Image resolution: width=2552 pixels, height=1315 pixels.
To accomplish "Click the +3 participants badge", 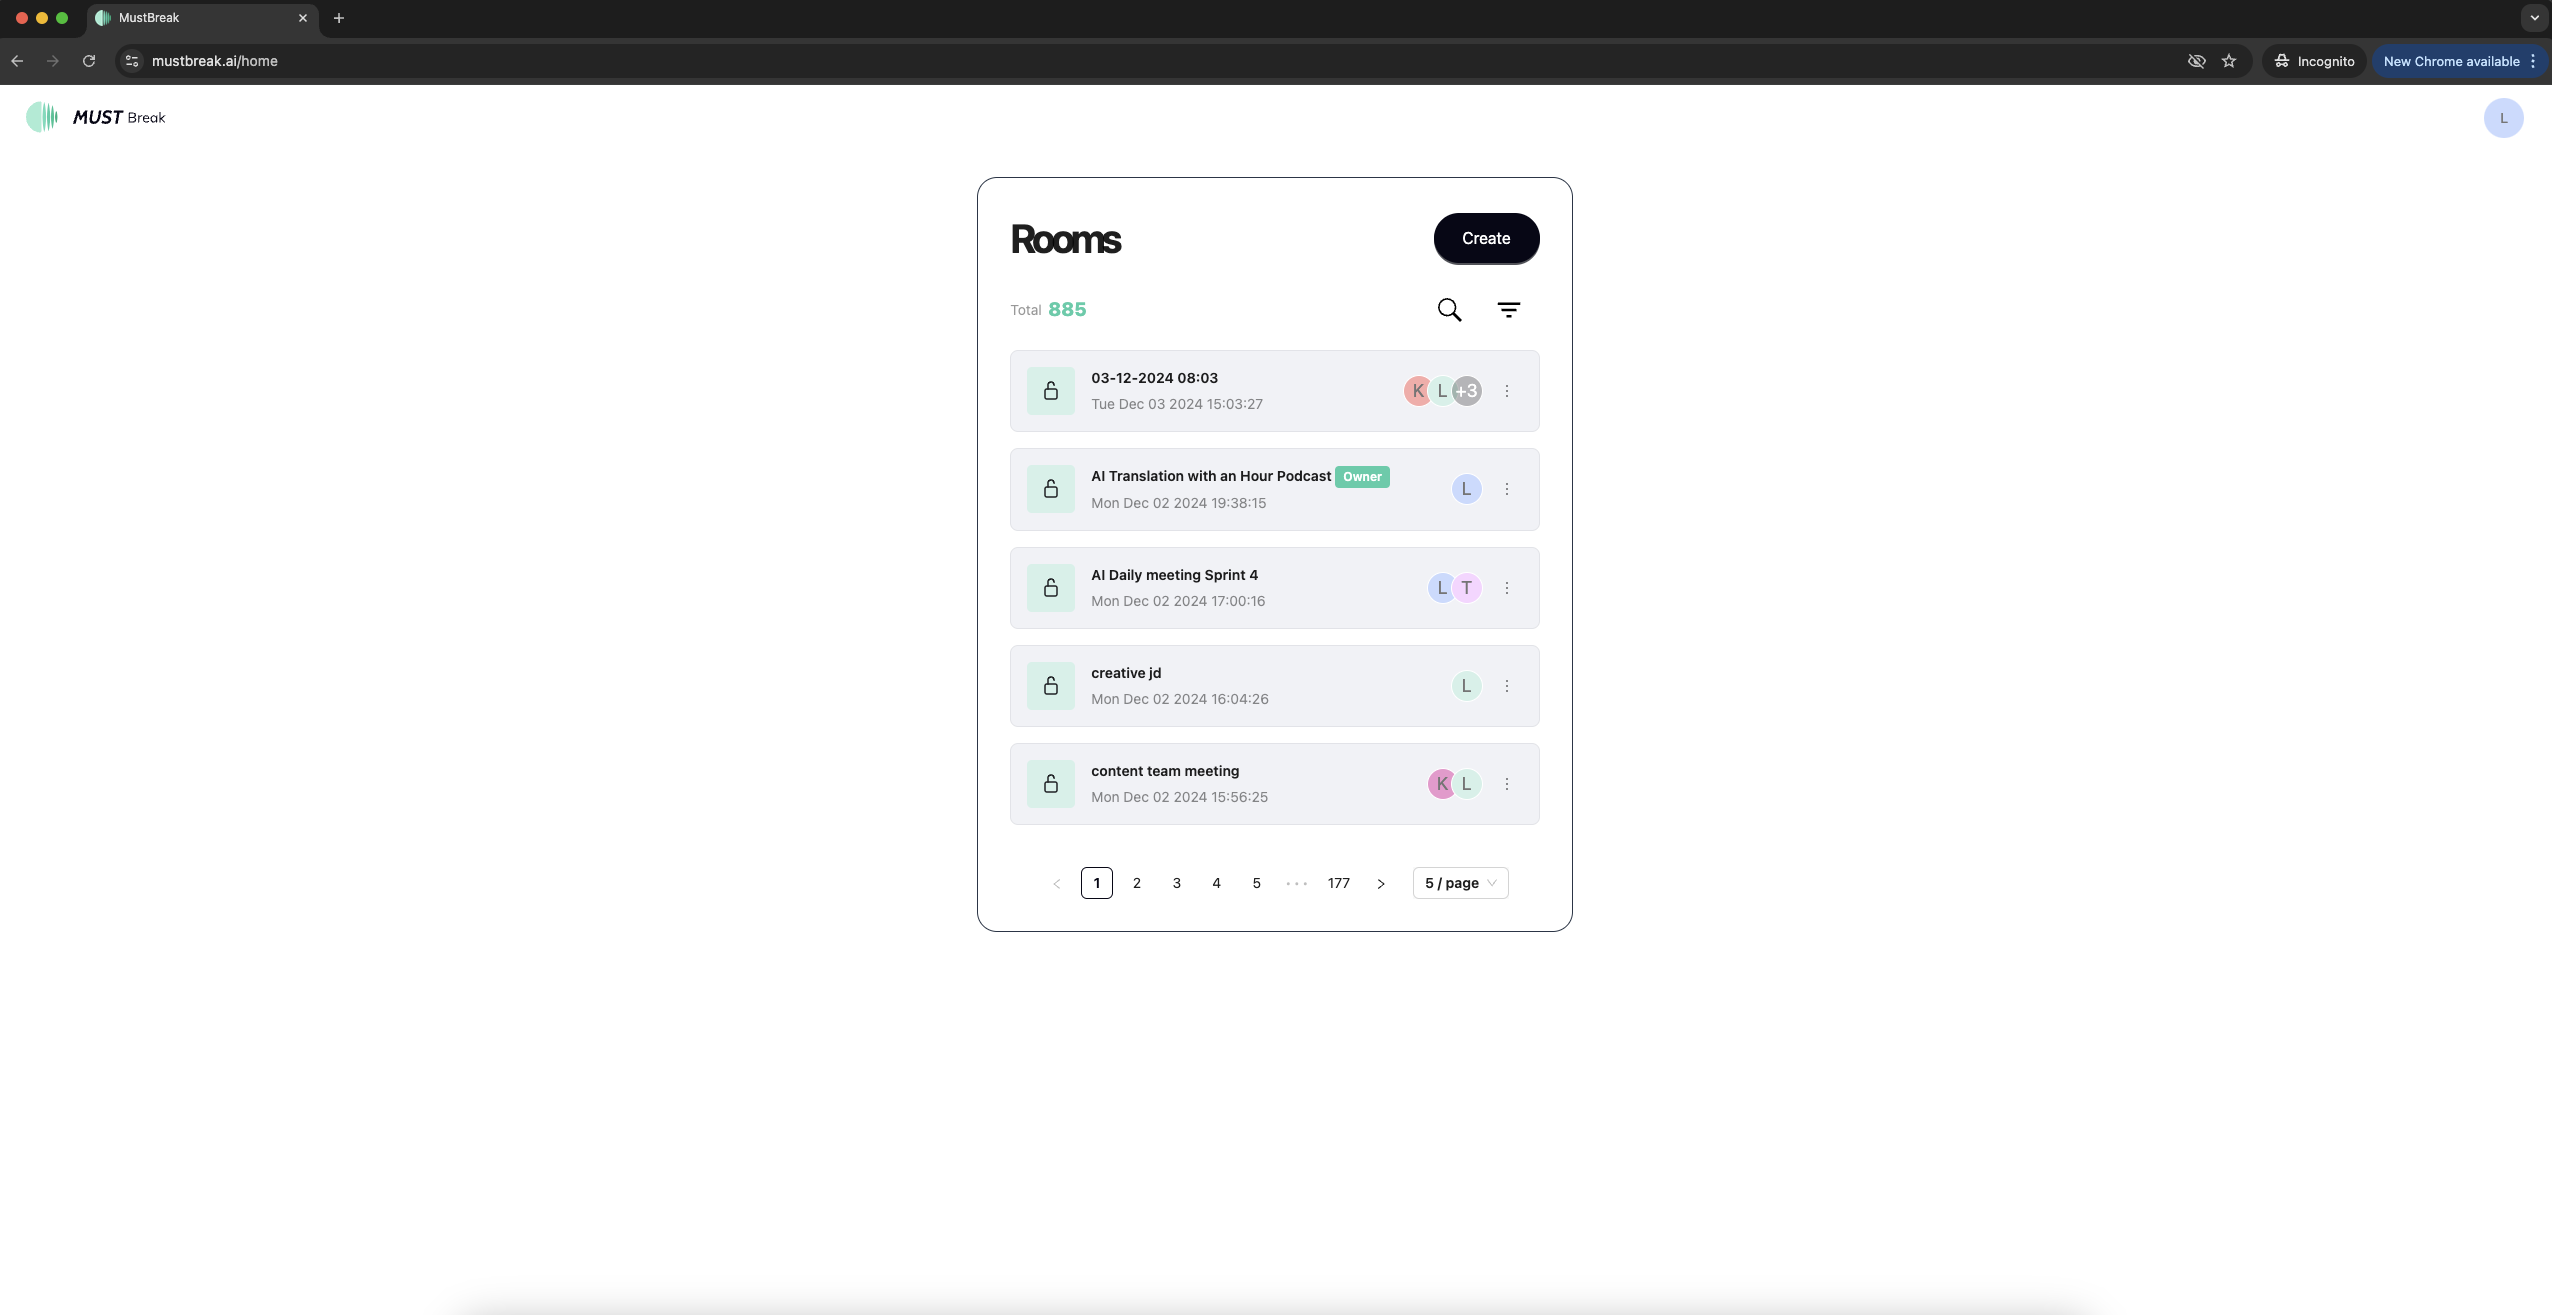I will [x=1467, y=391].
